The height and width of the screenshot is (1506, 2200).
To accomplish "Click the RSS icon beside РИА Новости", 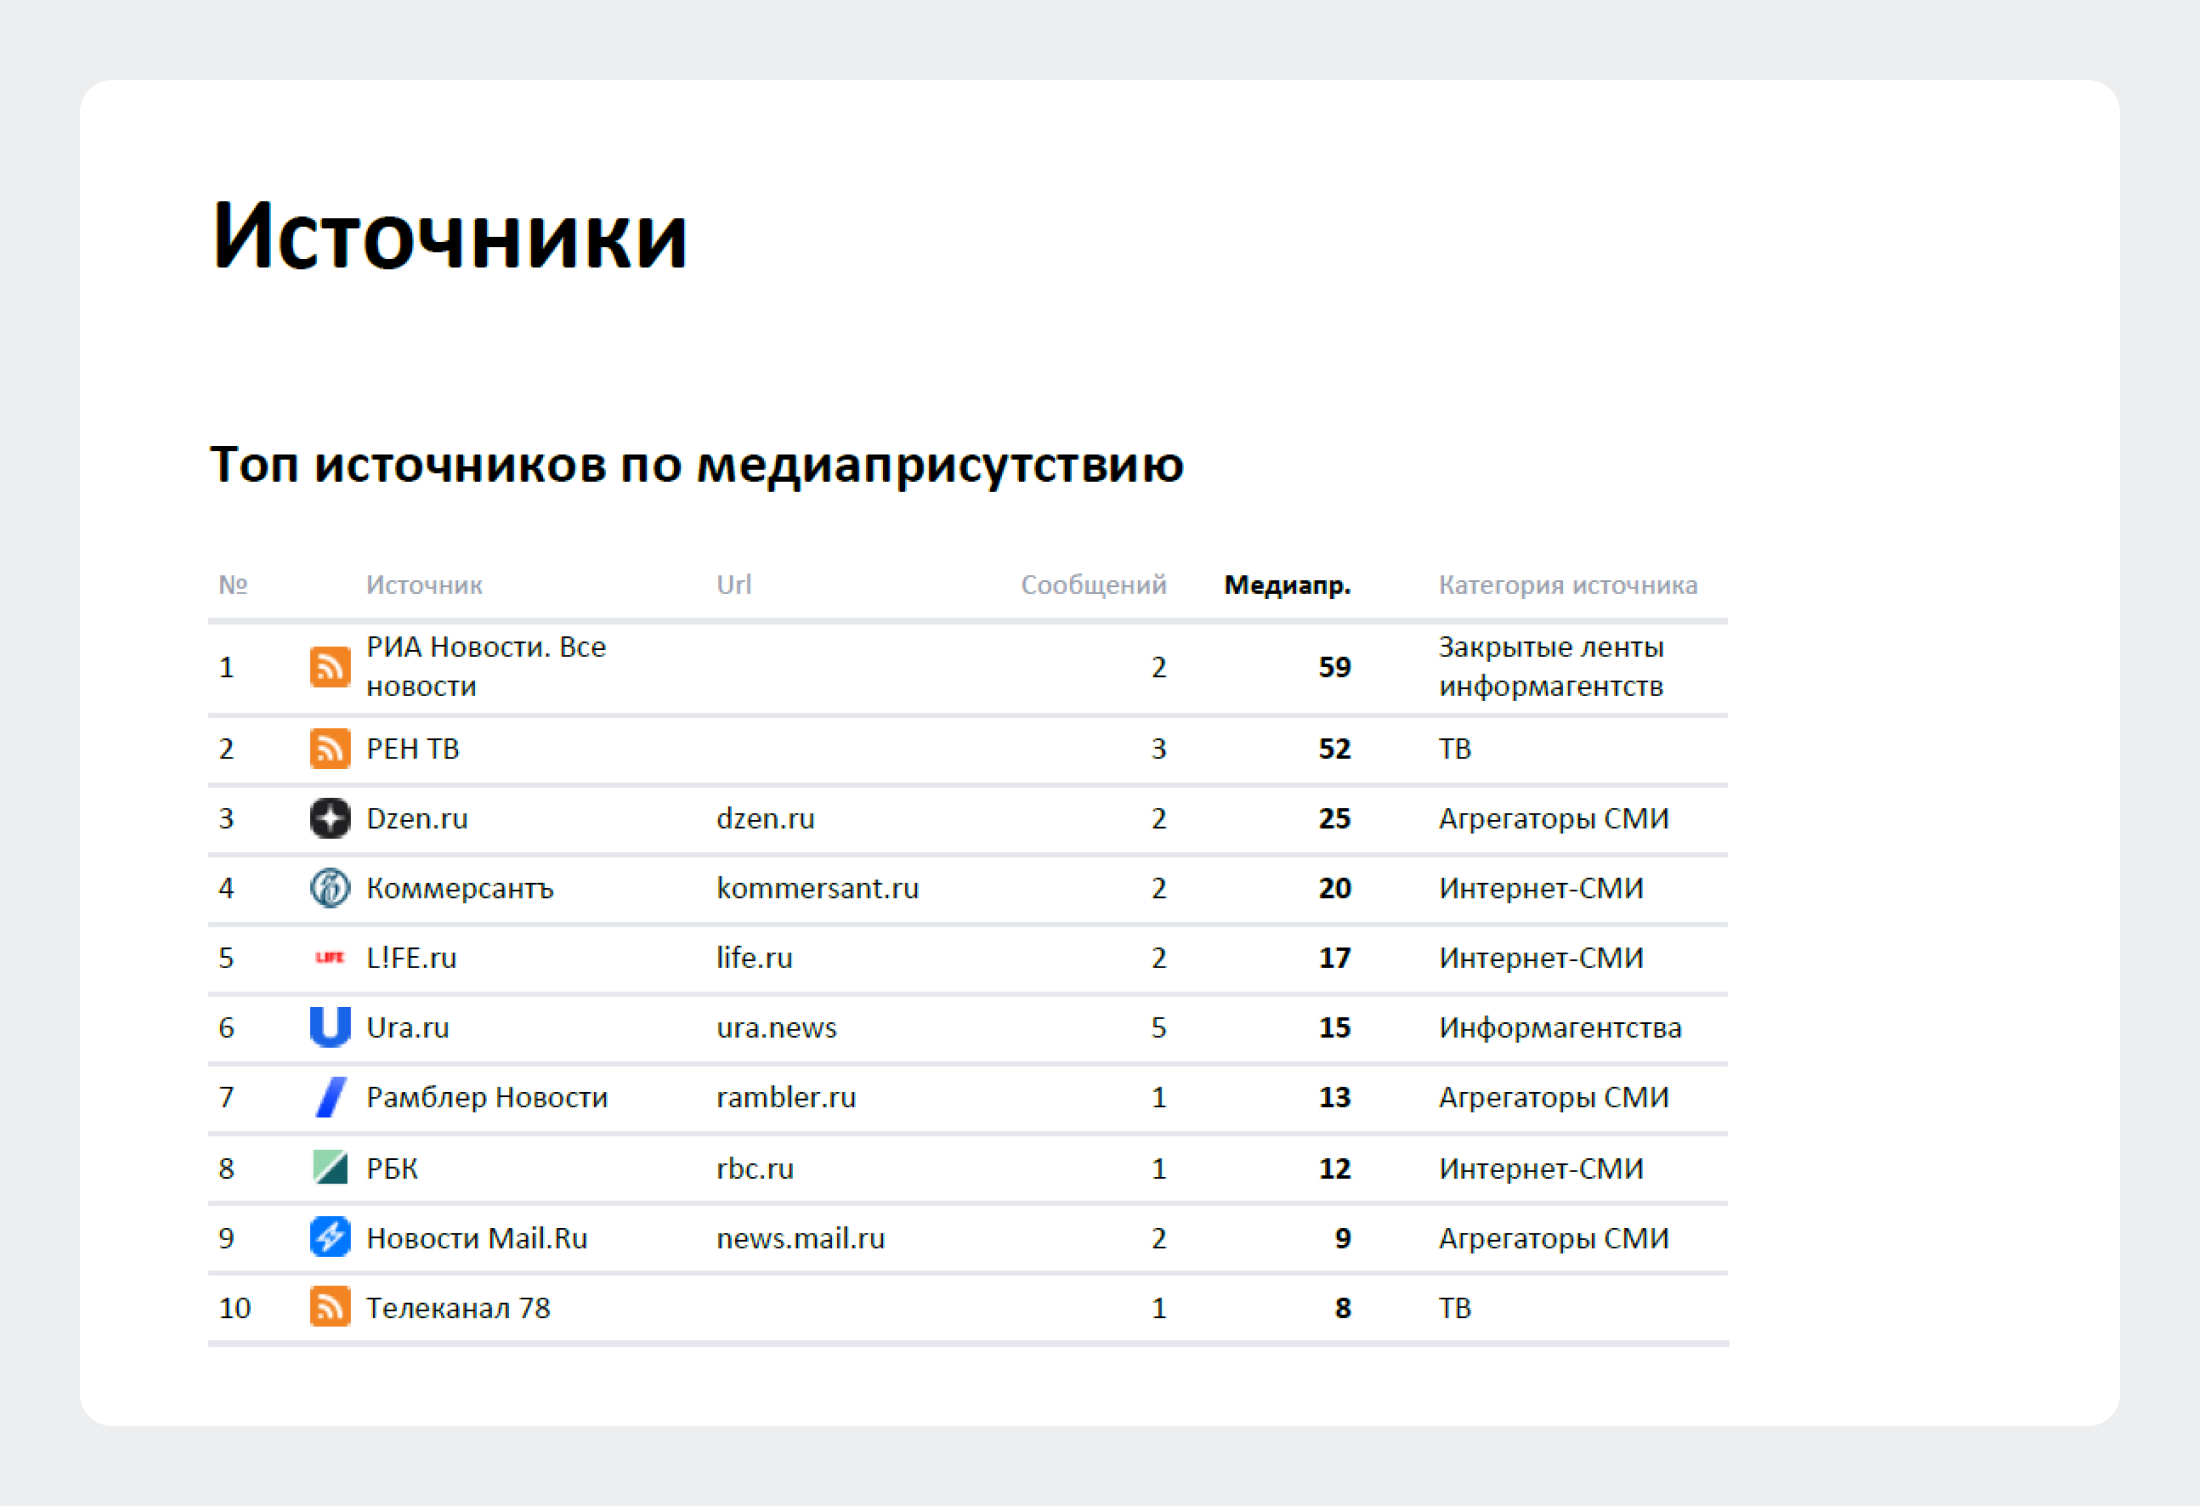I will [330, 667].
